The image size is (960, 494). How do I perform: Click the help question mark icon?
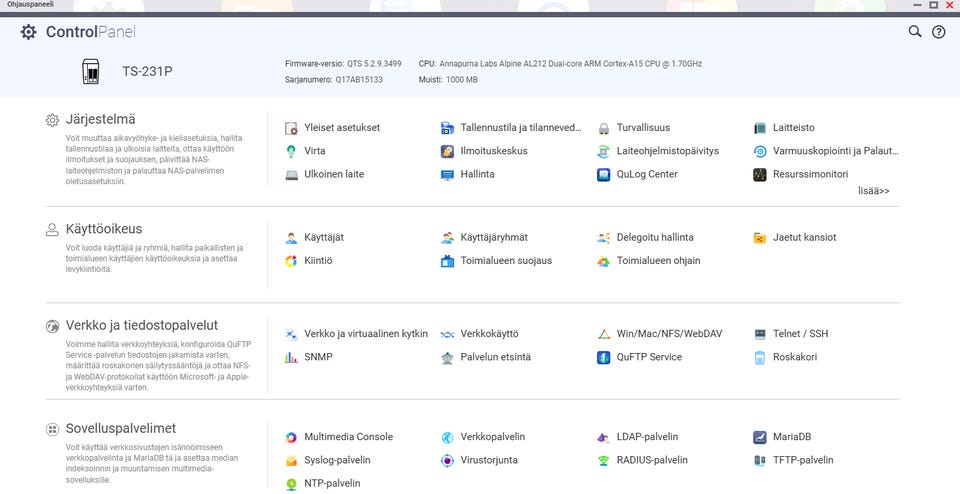coord(939,32)
